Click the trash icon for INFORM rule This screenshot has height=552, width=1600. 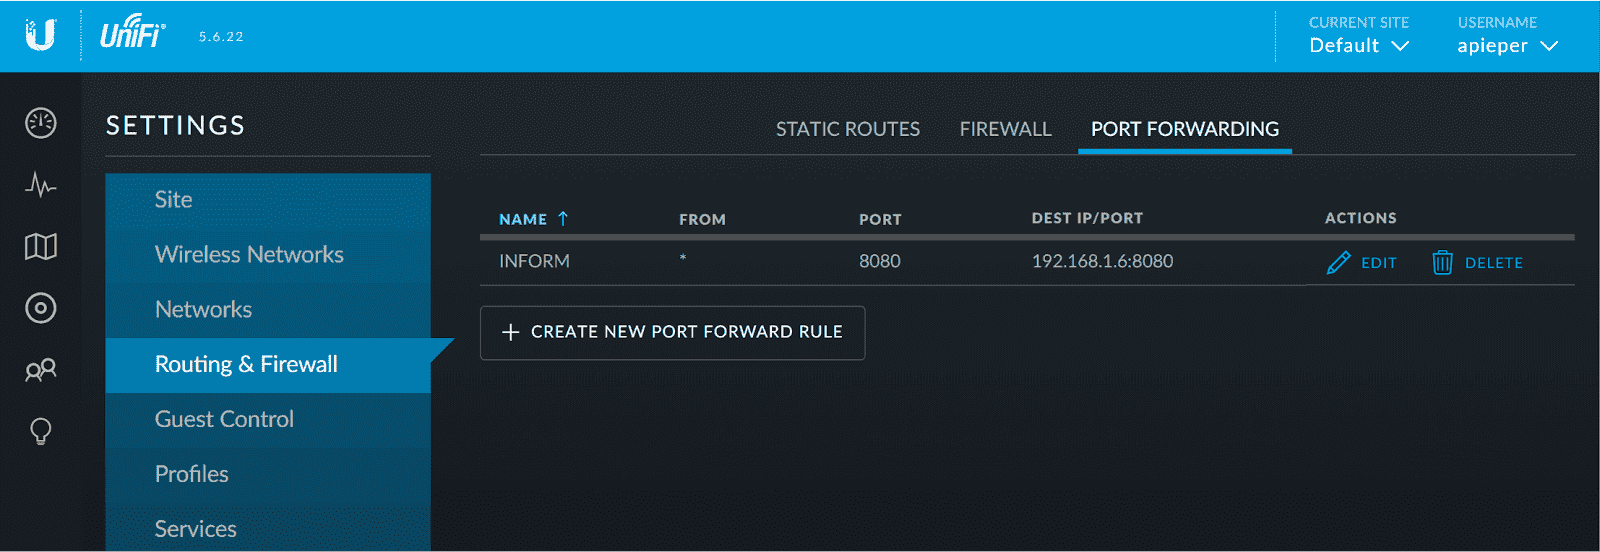pos(1442,262)
